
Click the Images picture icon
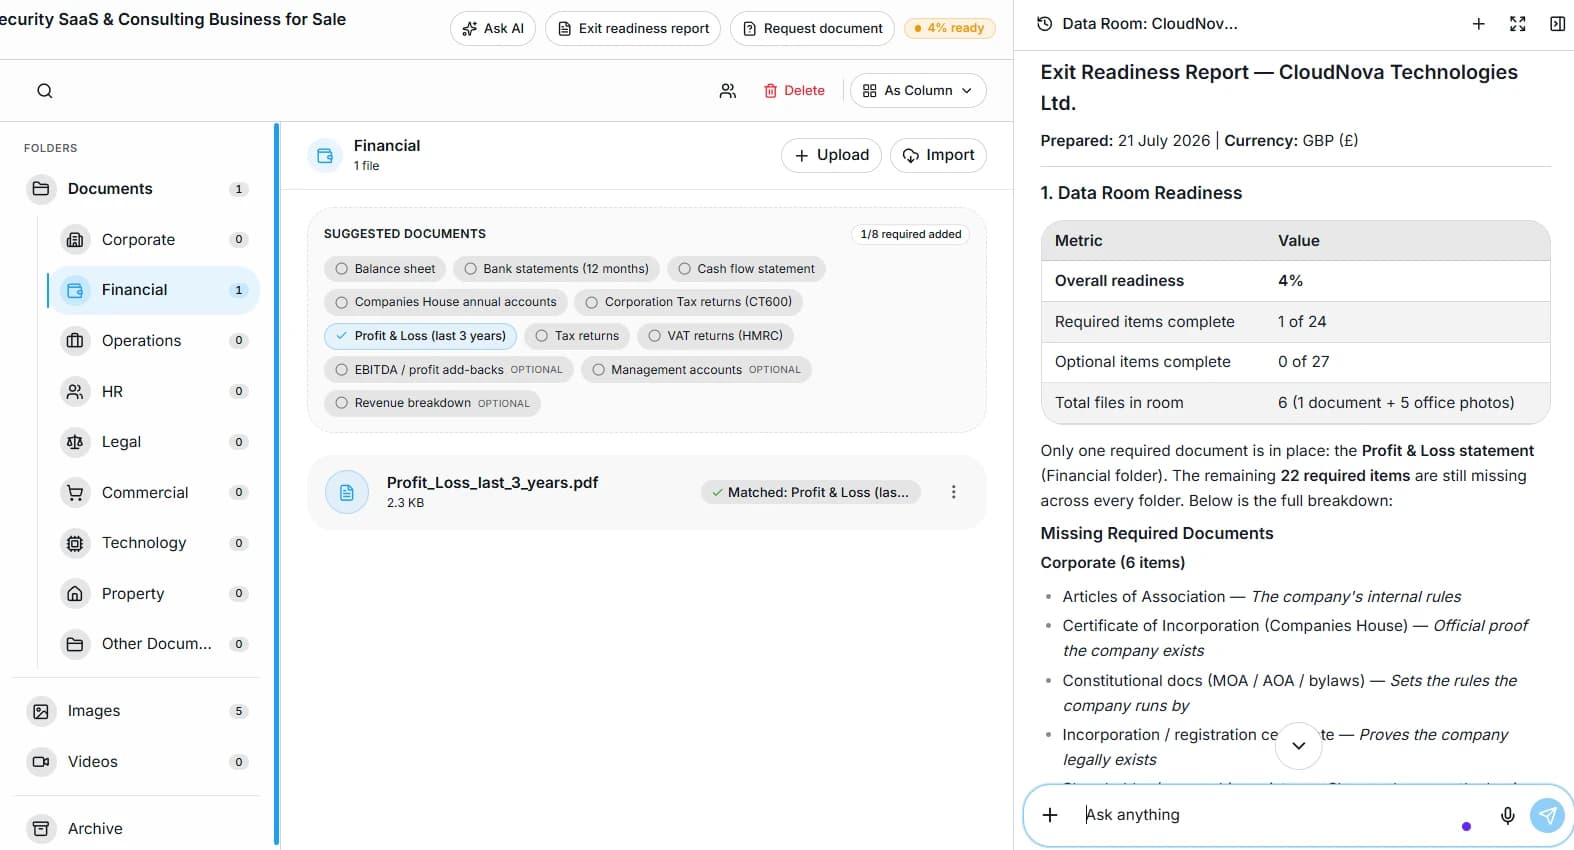[x=41, y=711]
